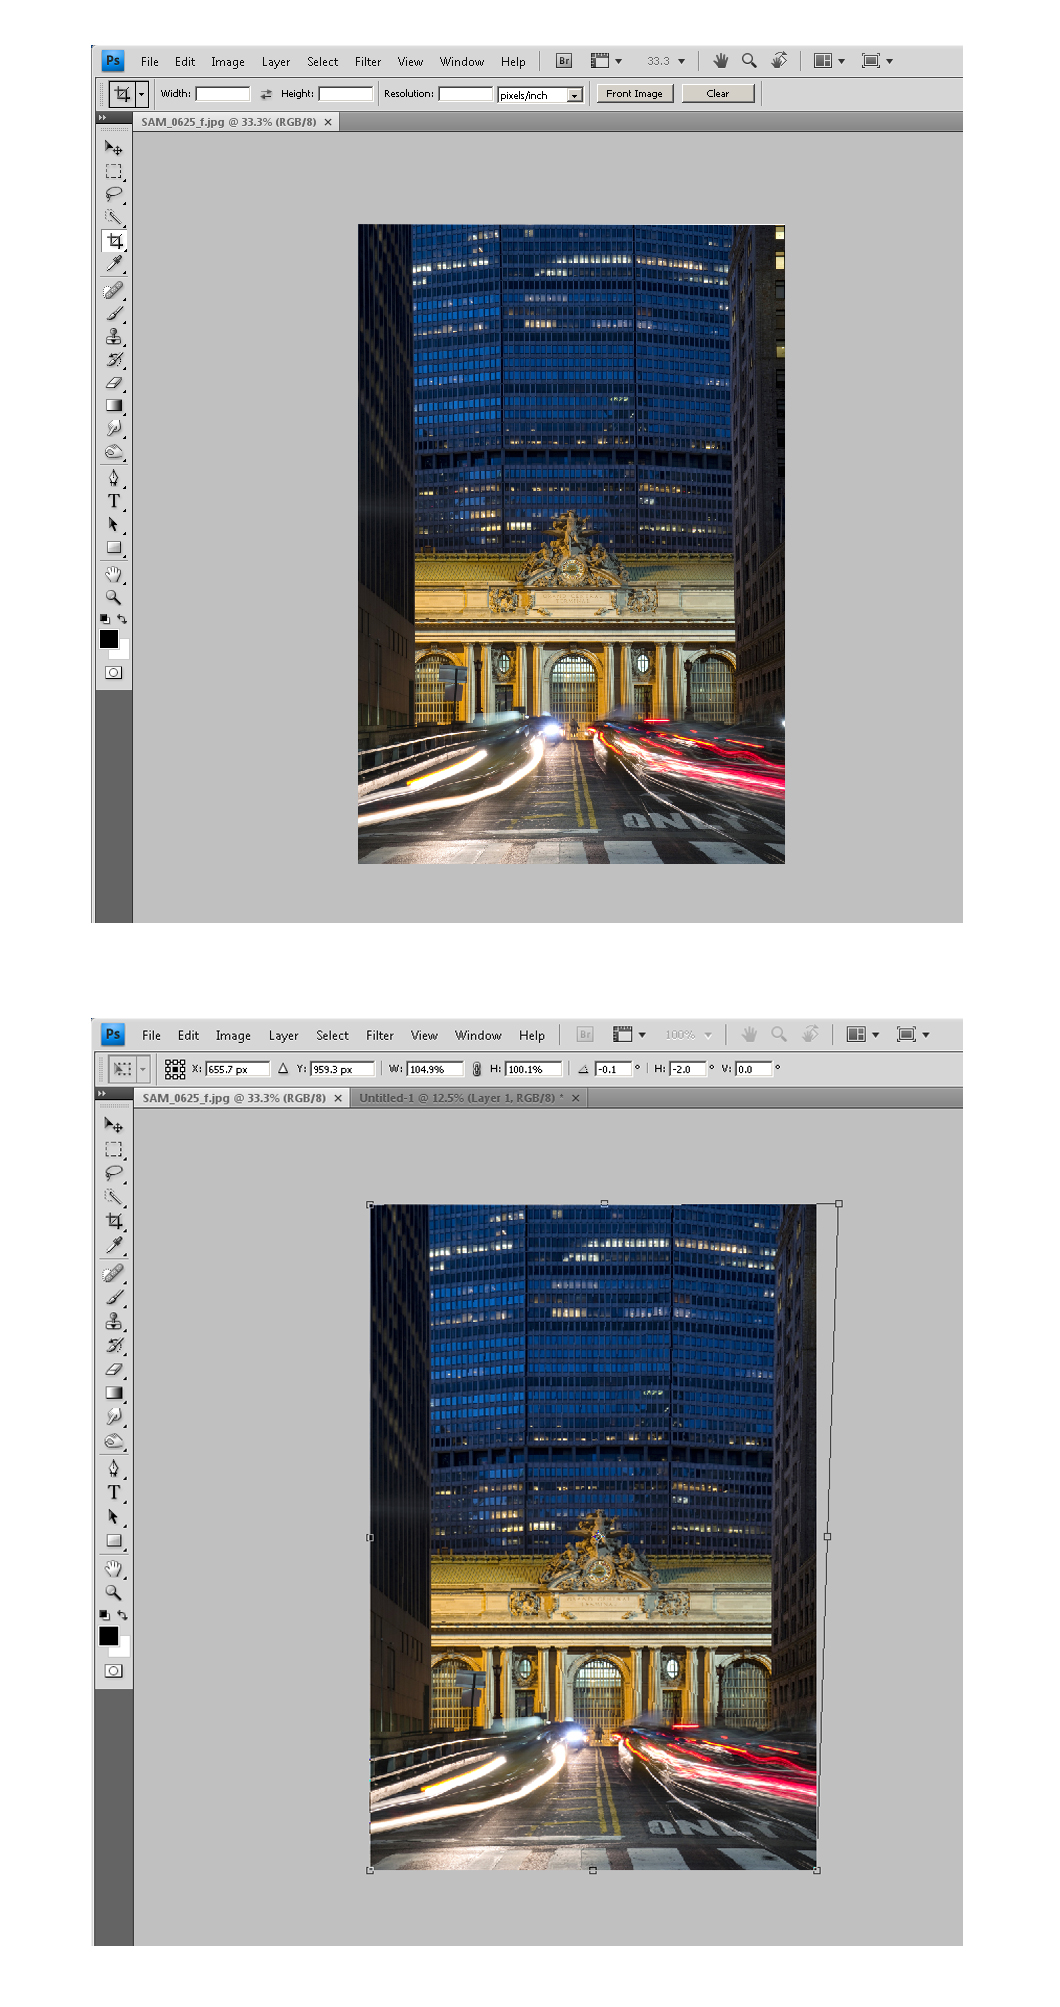Toggle Quick Mask mode in upper window
The image size is (1060, 2007).
coord(114,673)
